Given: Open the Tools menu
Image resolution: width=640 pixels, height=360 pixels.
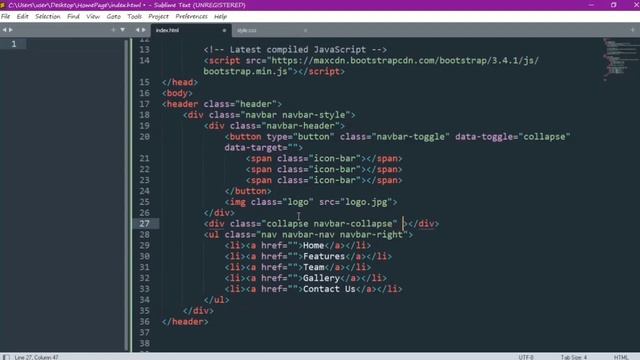Looking at the screenshot, I should tap(134, 16).
